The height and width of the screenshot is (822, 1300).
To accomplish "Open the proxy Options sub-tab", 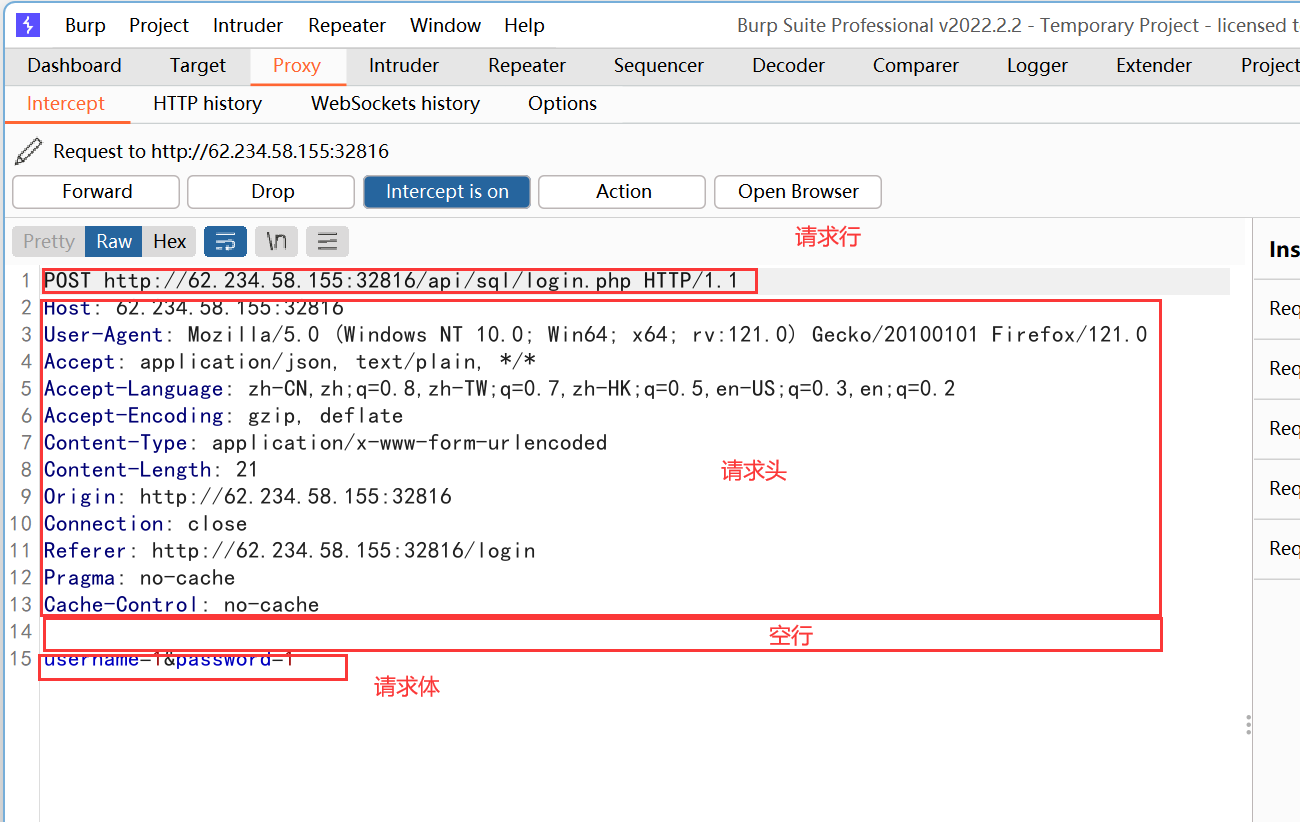I will coord(563,104).
